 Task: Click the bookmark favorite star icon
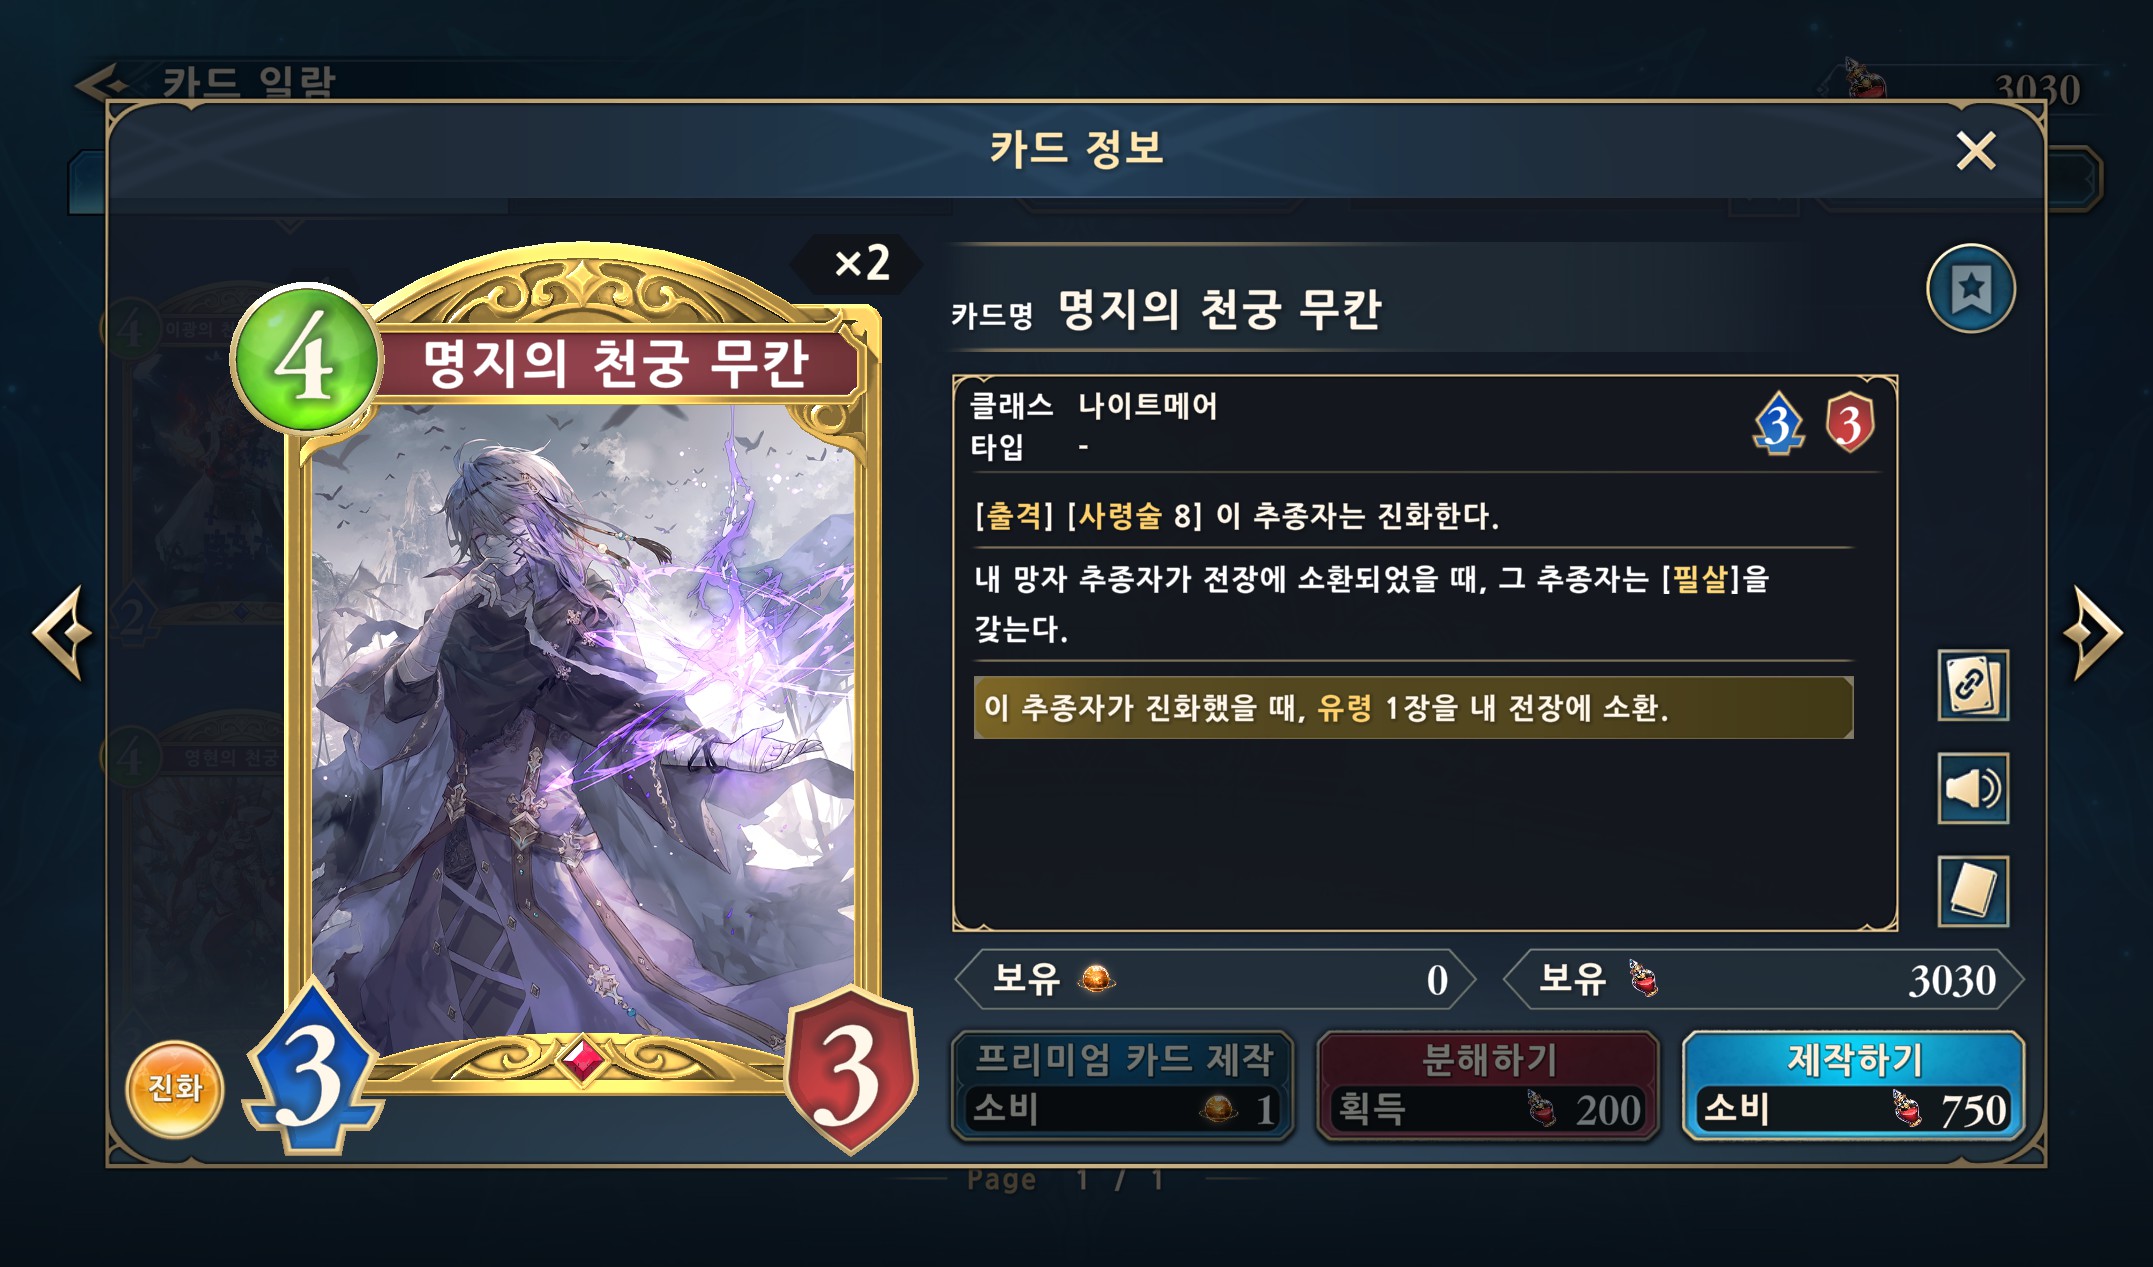click(1970, 289)
